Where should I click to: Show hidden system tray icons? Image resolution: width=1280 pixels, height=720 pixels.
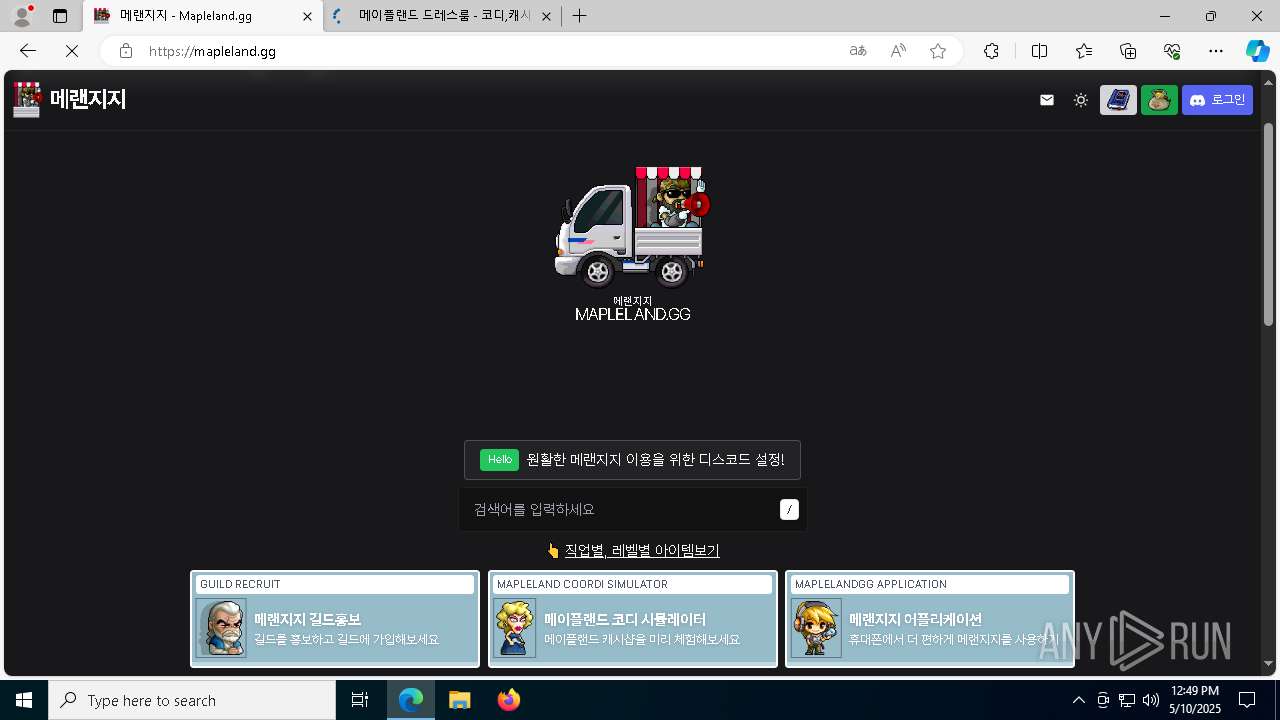coord(1078,700)
